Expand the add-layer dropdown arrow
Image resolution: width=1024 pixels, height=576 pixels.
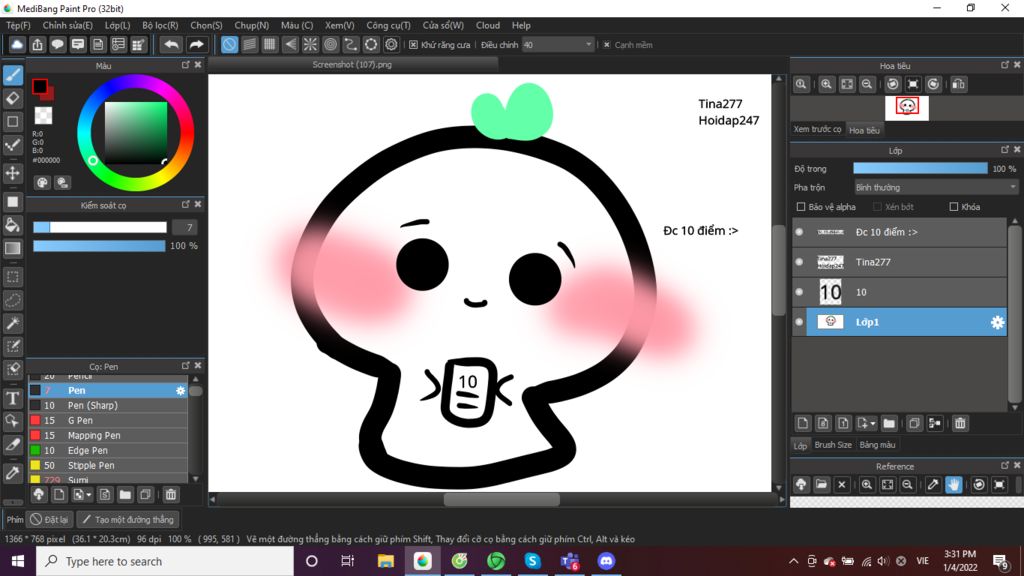click(x=872, y=424)
